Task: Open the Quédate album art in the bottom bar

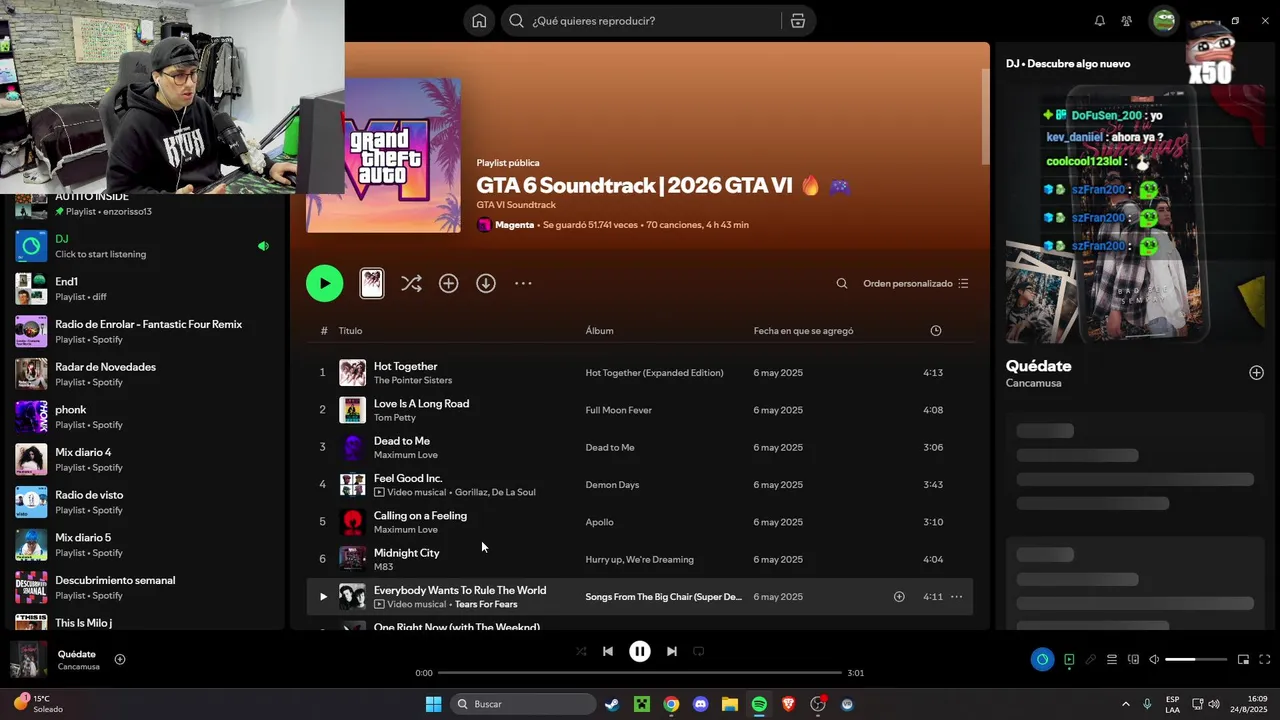Action: (29, 660)
